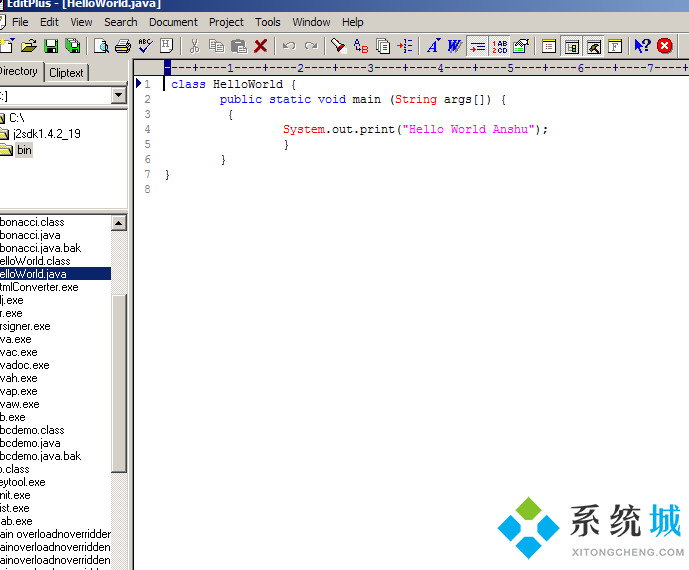689x570 pixels.
Task: Toggle Auto Indent toolbar button
Action: [478, 46]
